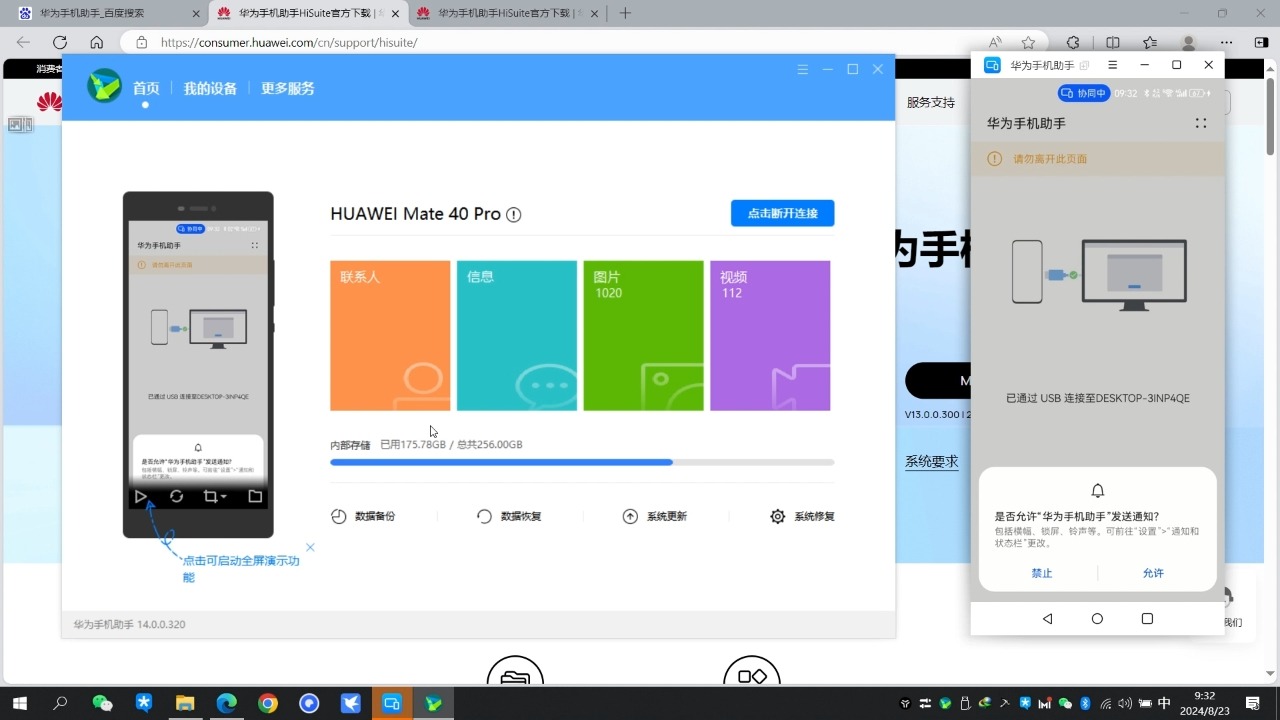Click the 服务支持 link on Huawei page
Screen dimensions: 1280x720
click(931, 102)
